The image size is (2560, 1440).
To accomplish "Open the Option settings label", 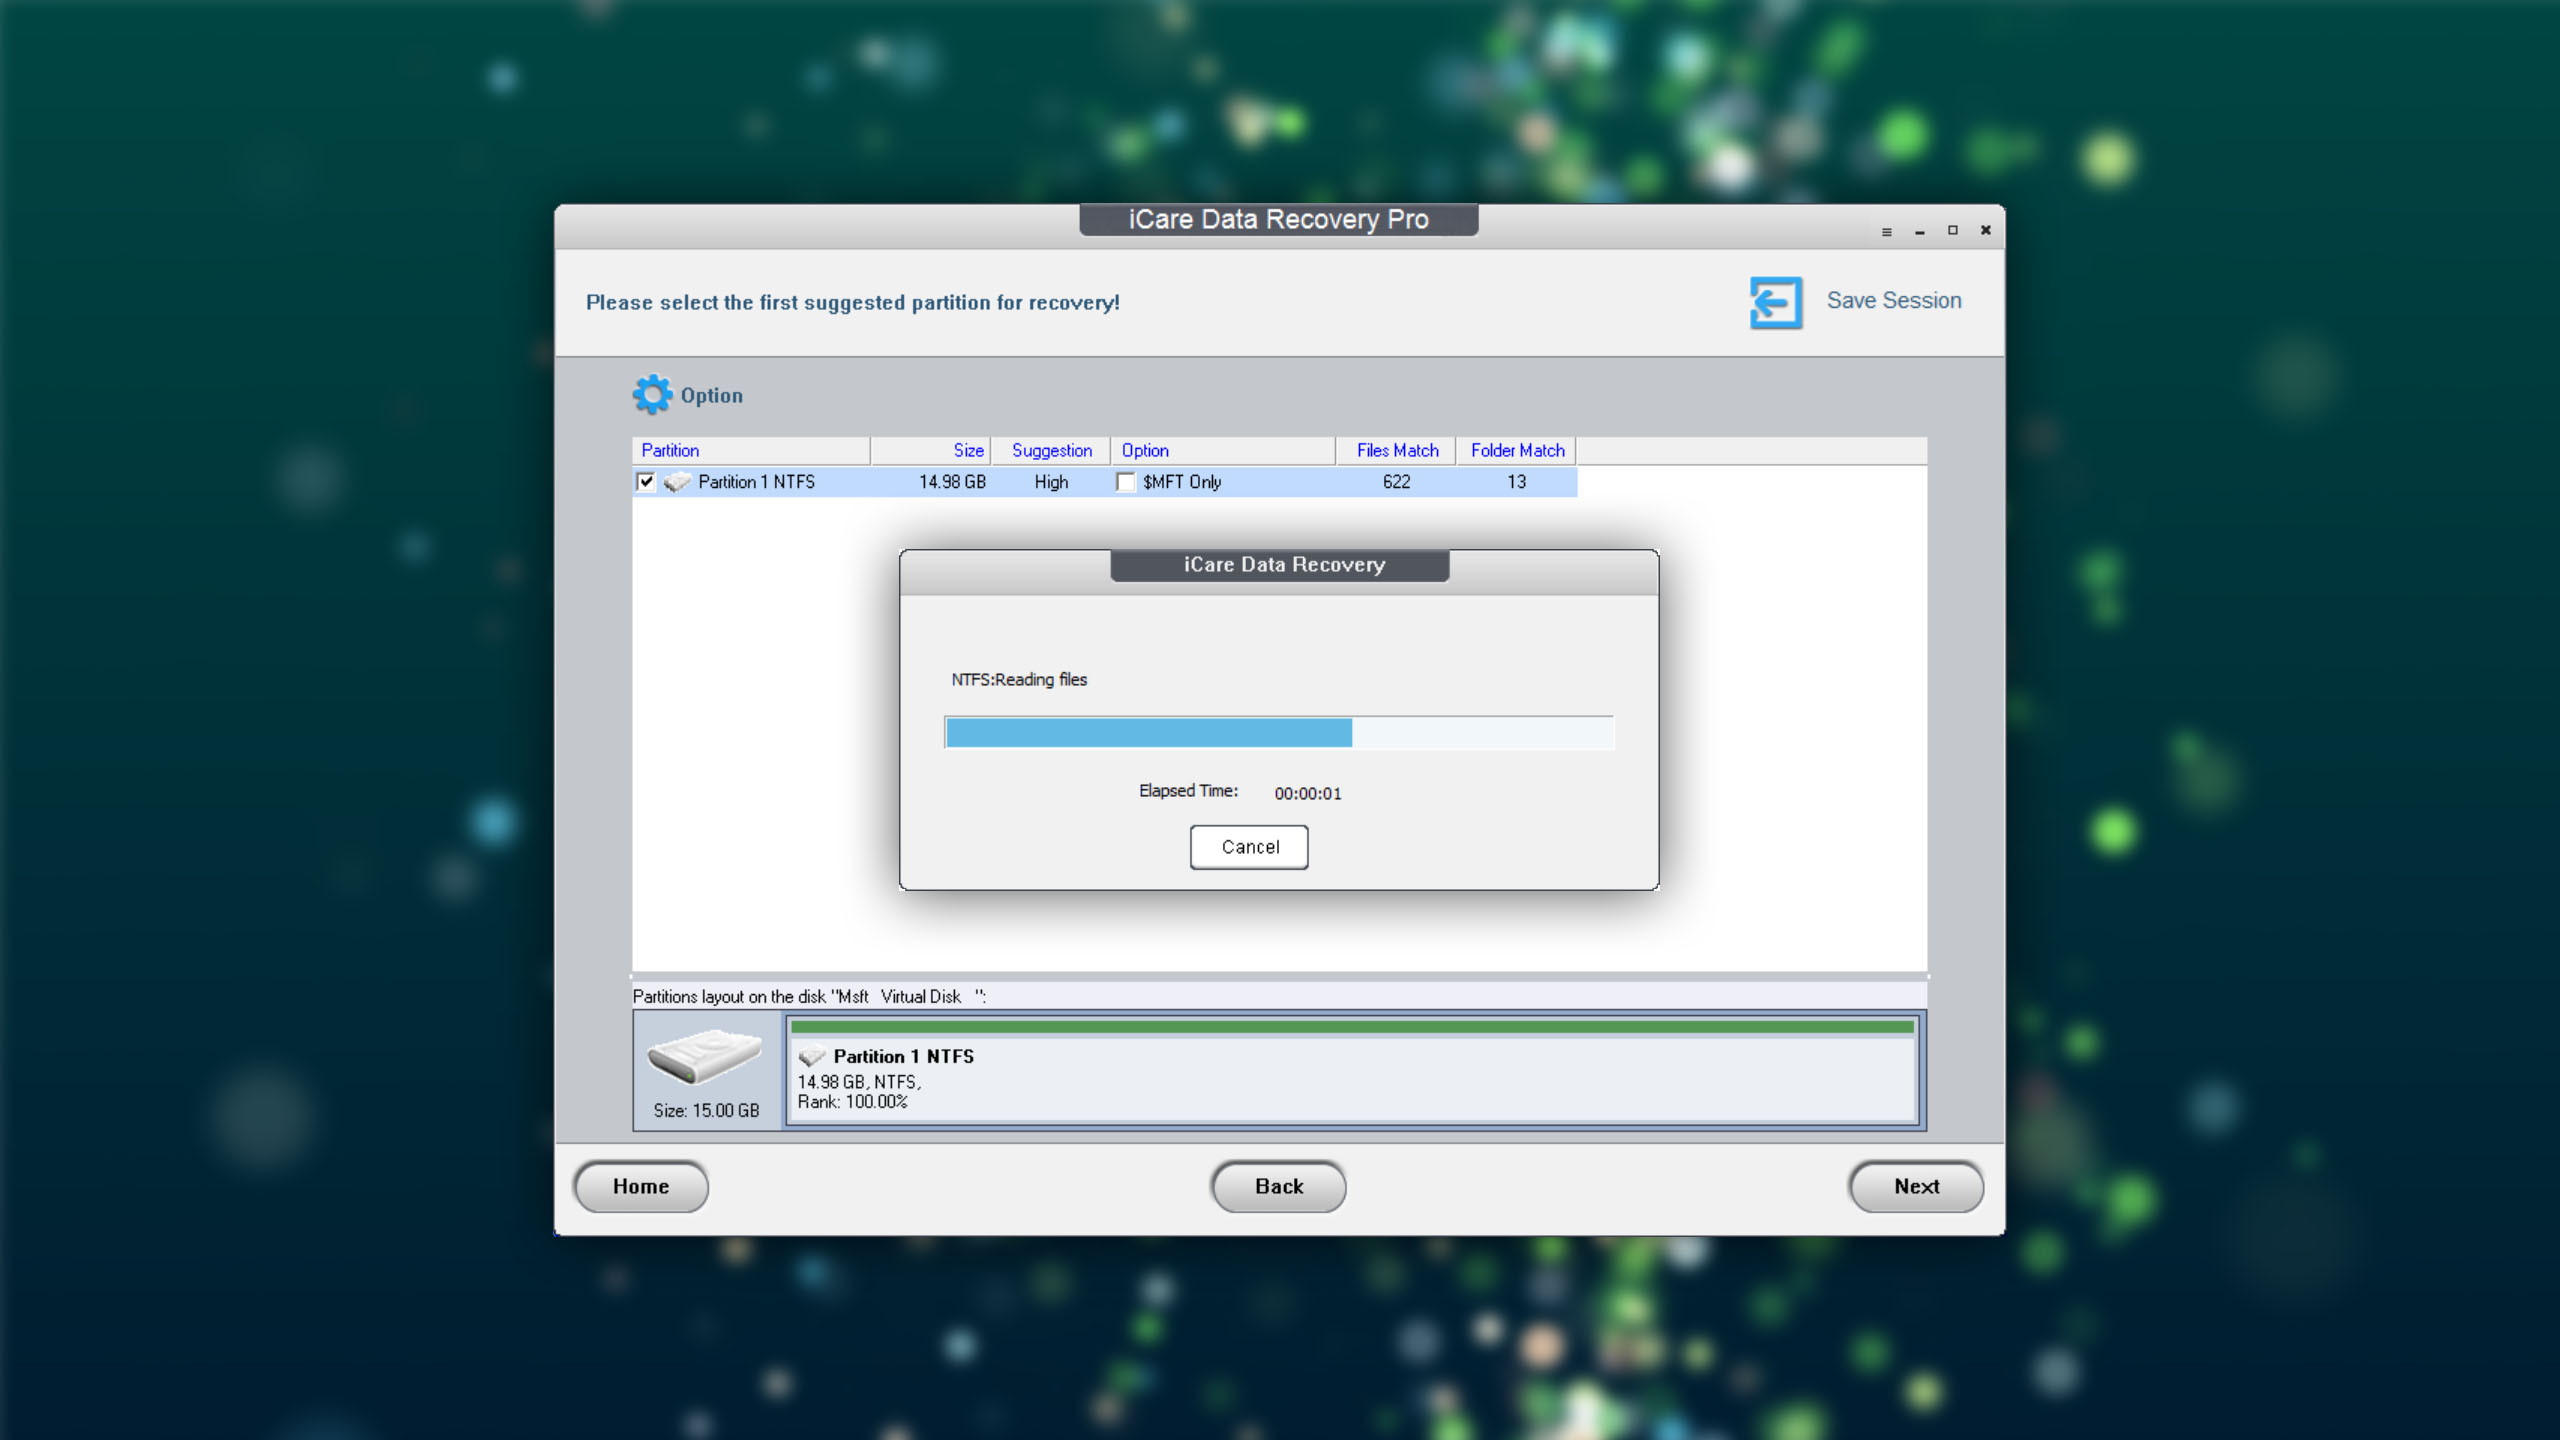I will tap(712, 395).
